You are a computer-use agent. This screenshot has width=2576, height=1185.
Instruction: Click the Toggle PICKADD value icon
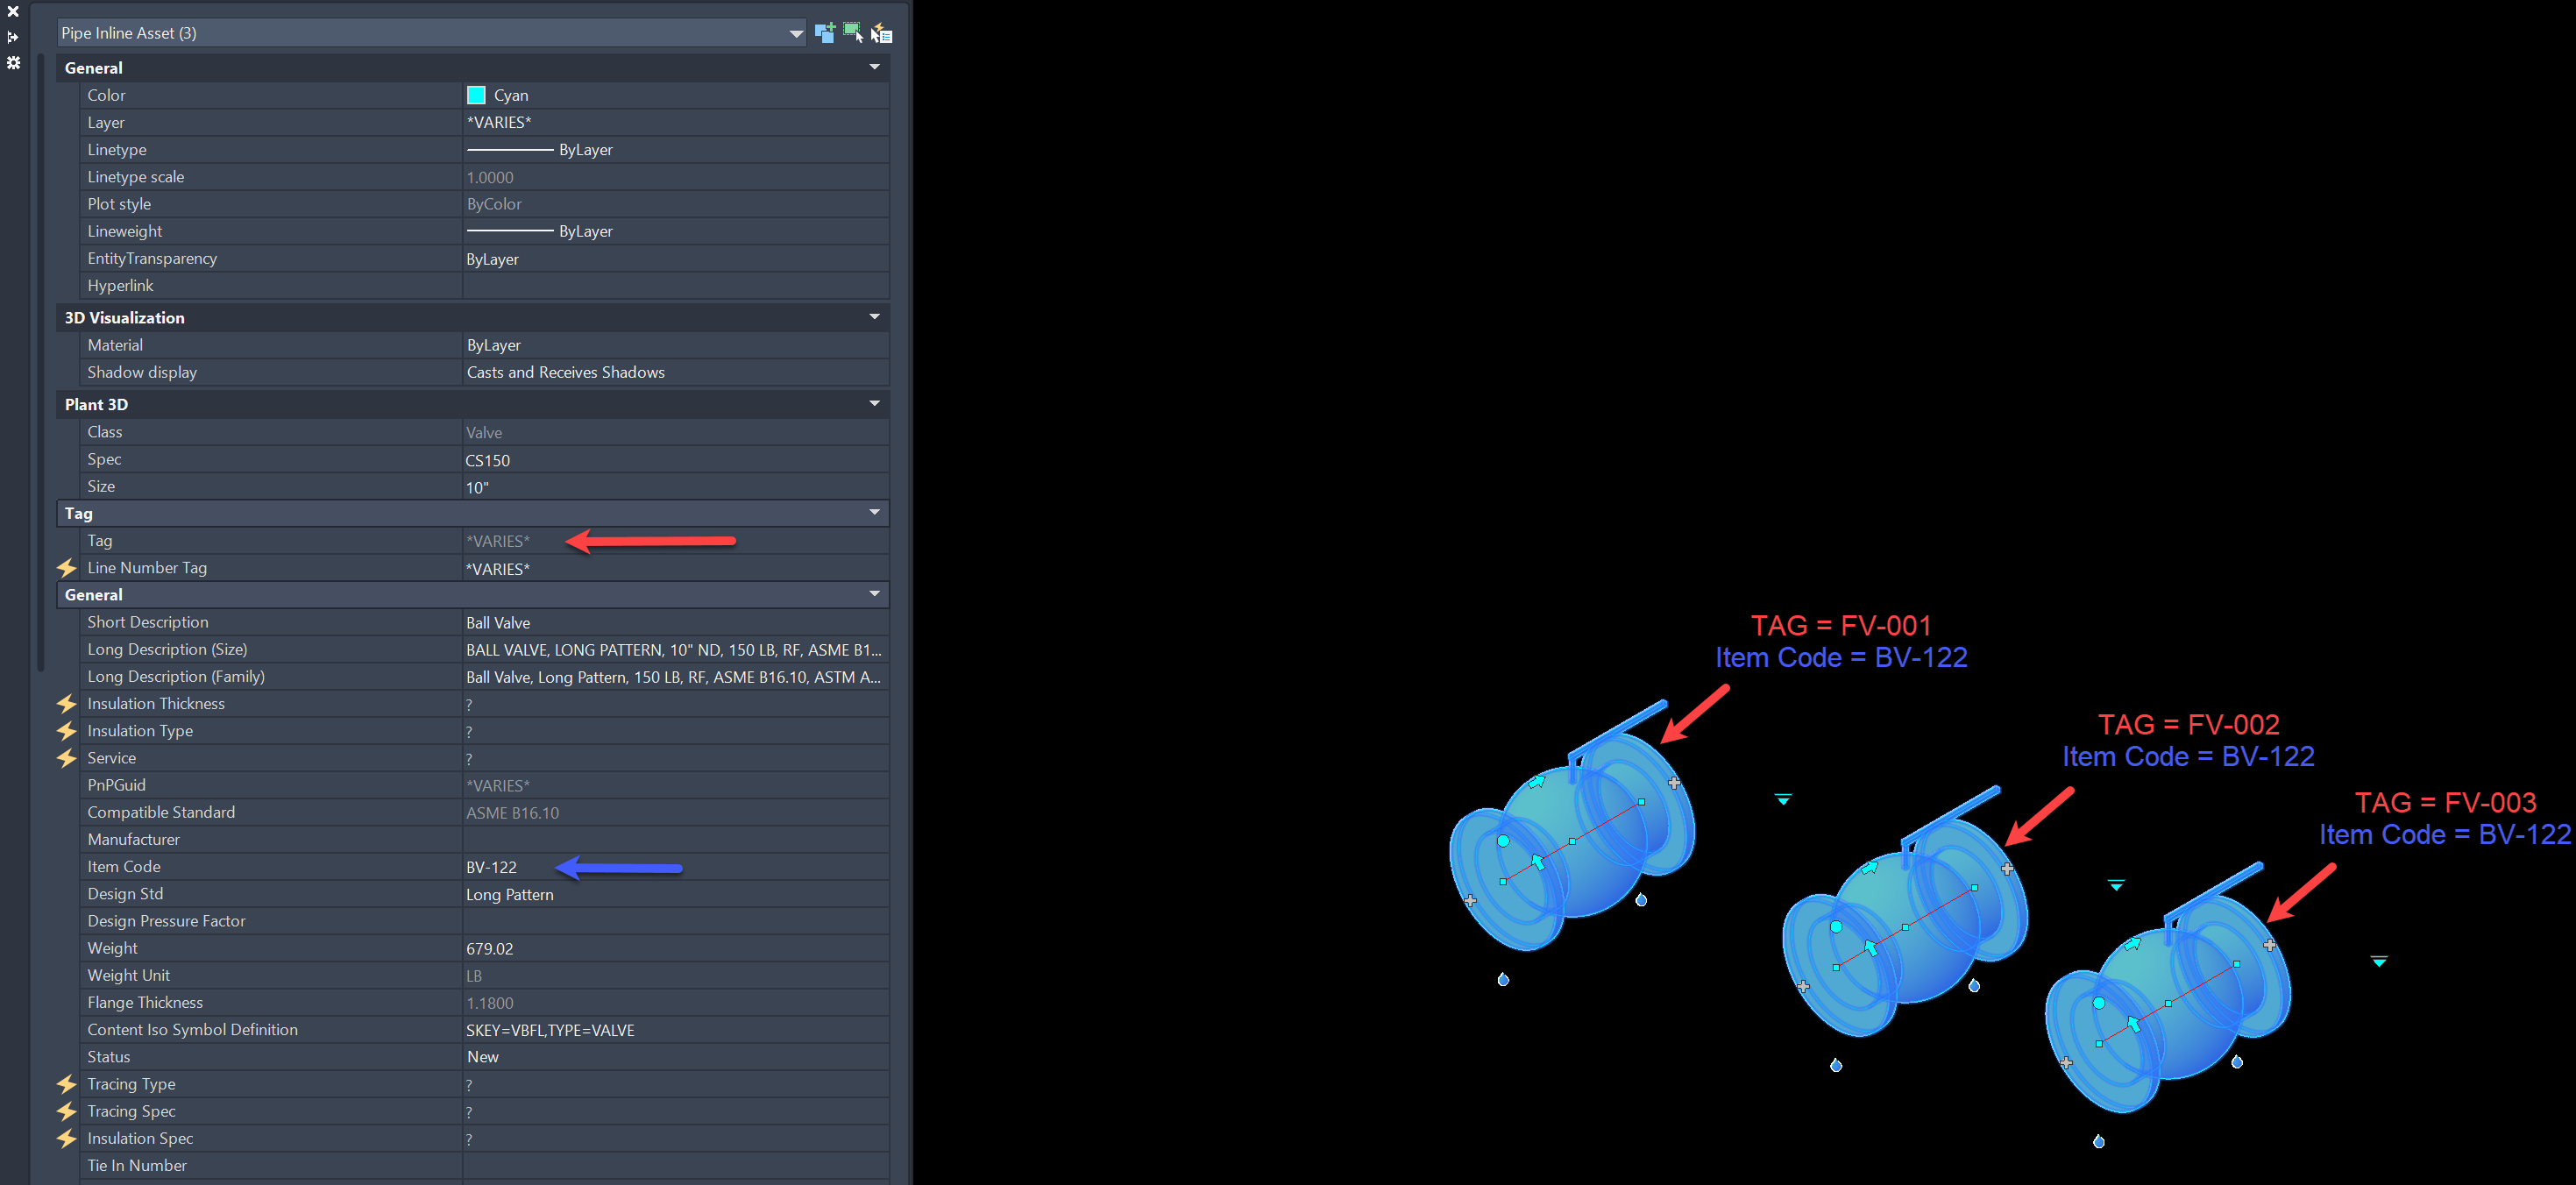(x=825, y=32)
